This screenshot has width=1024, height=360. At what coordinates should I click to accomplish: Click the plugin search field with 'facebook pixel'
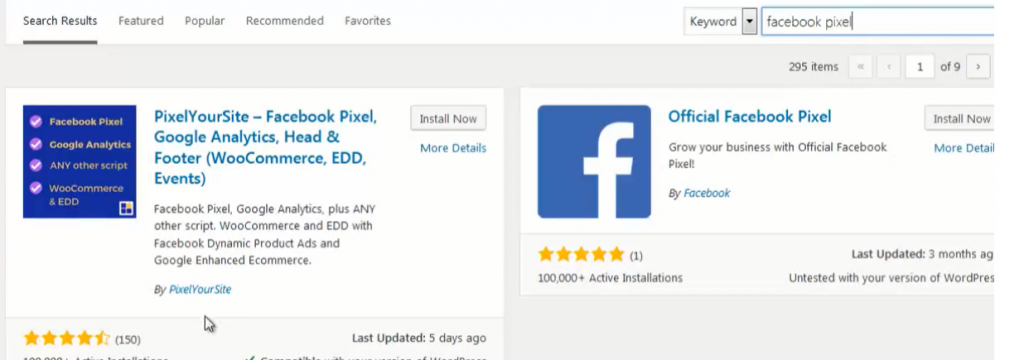(x=877, y=22)
